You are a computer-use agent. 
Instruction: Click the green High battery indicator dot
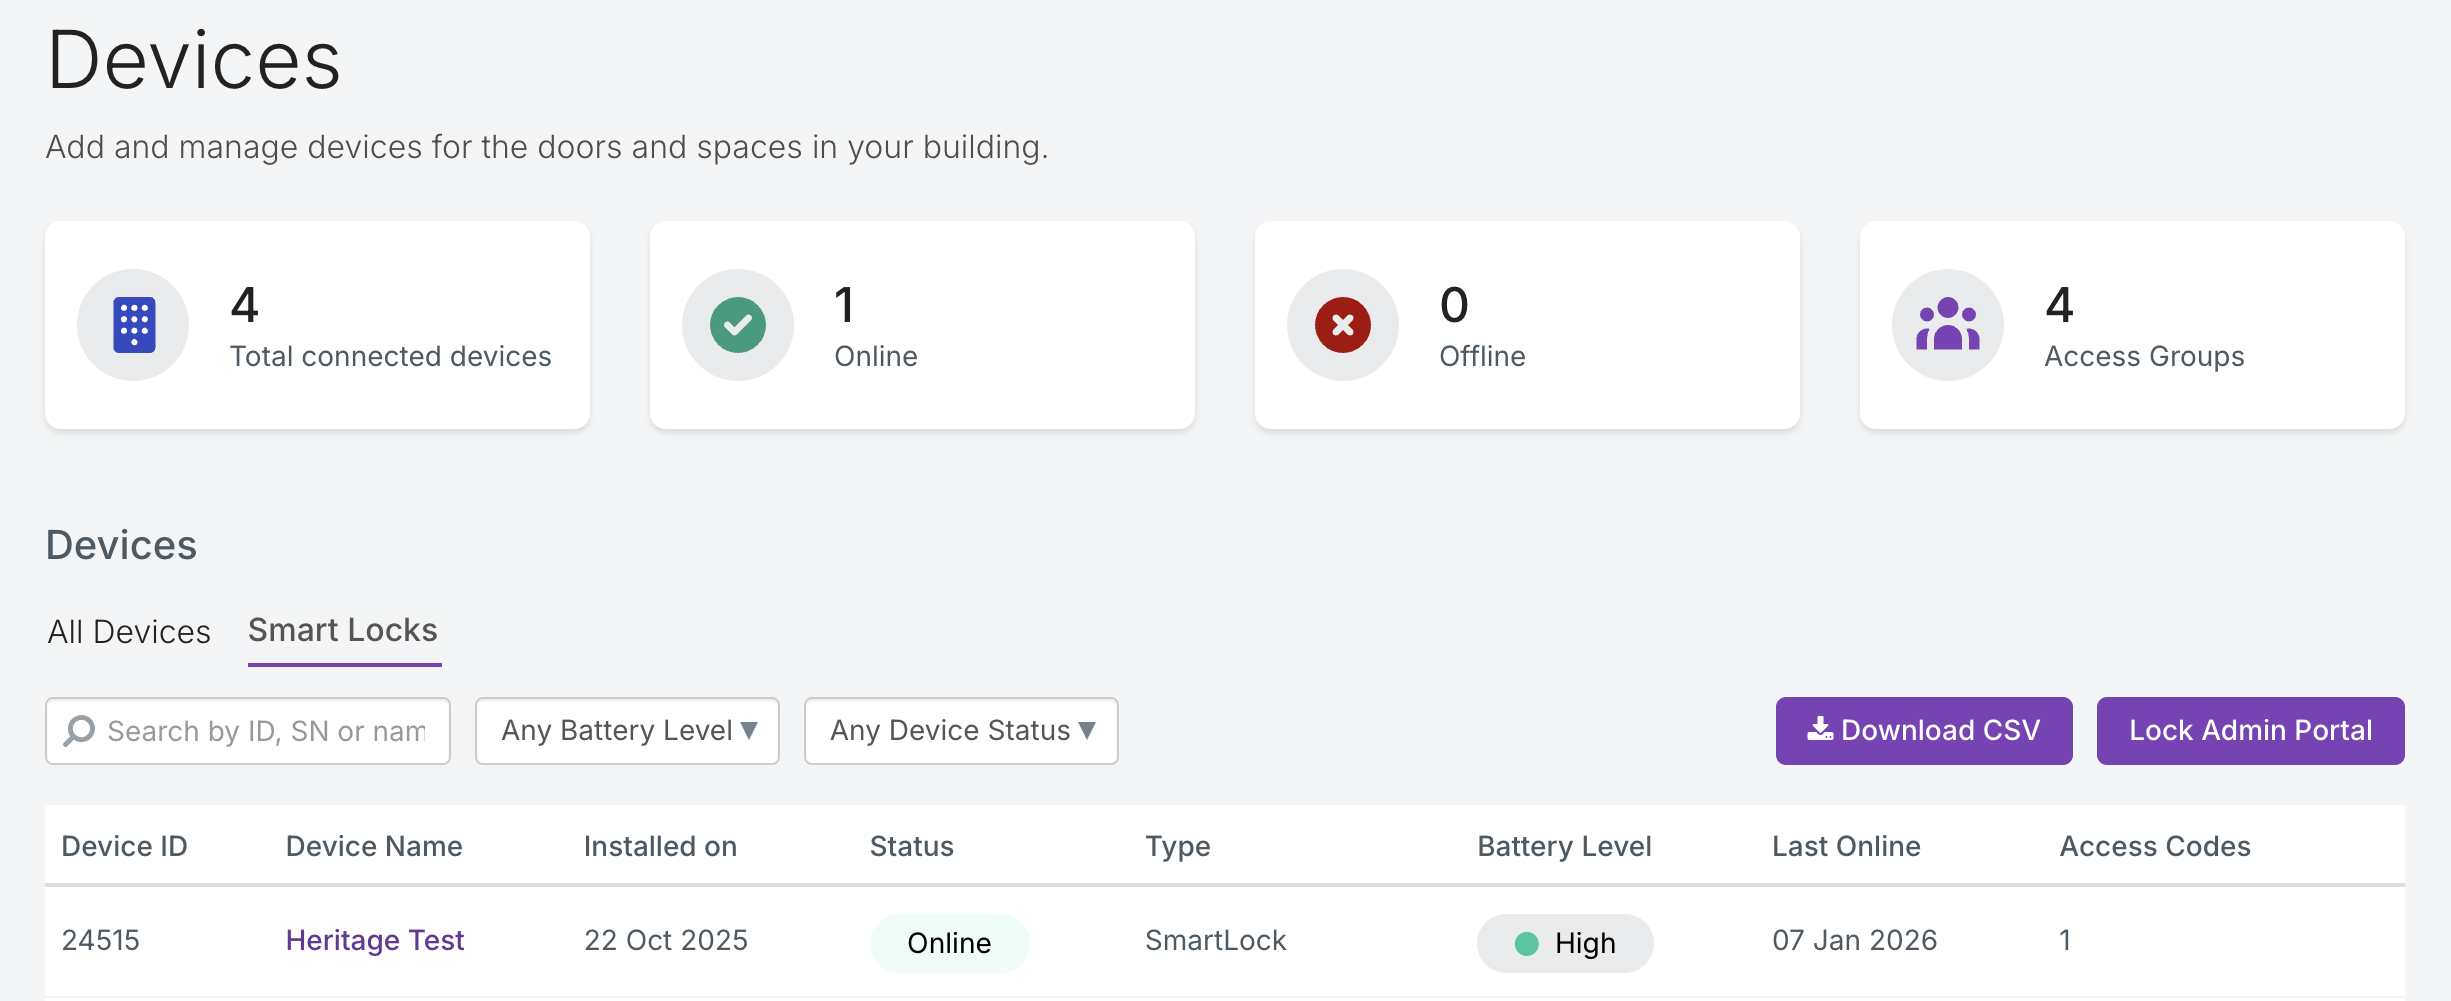[1526, 943]
